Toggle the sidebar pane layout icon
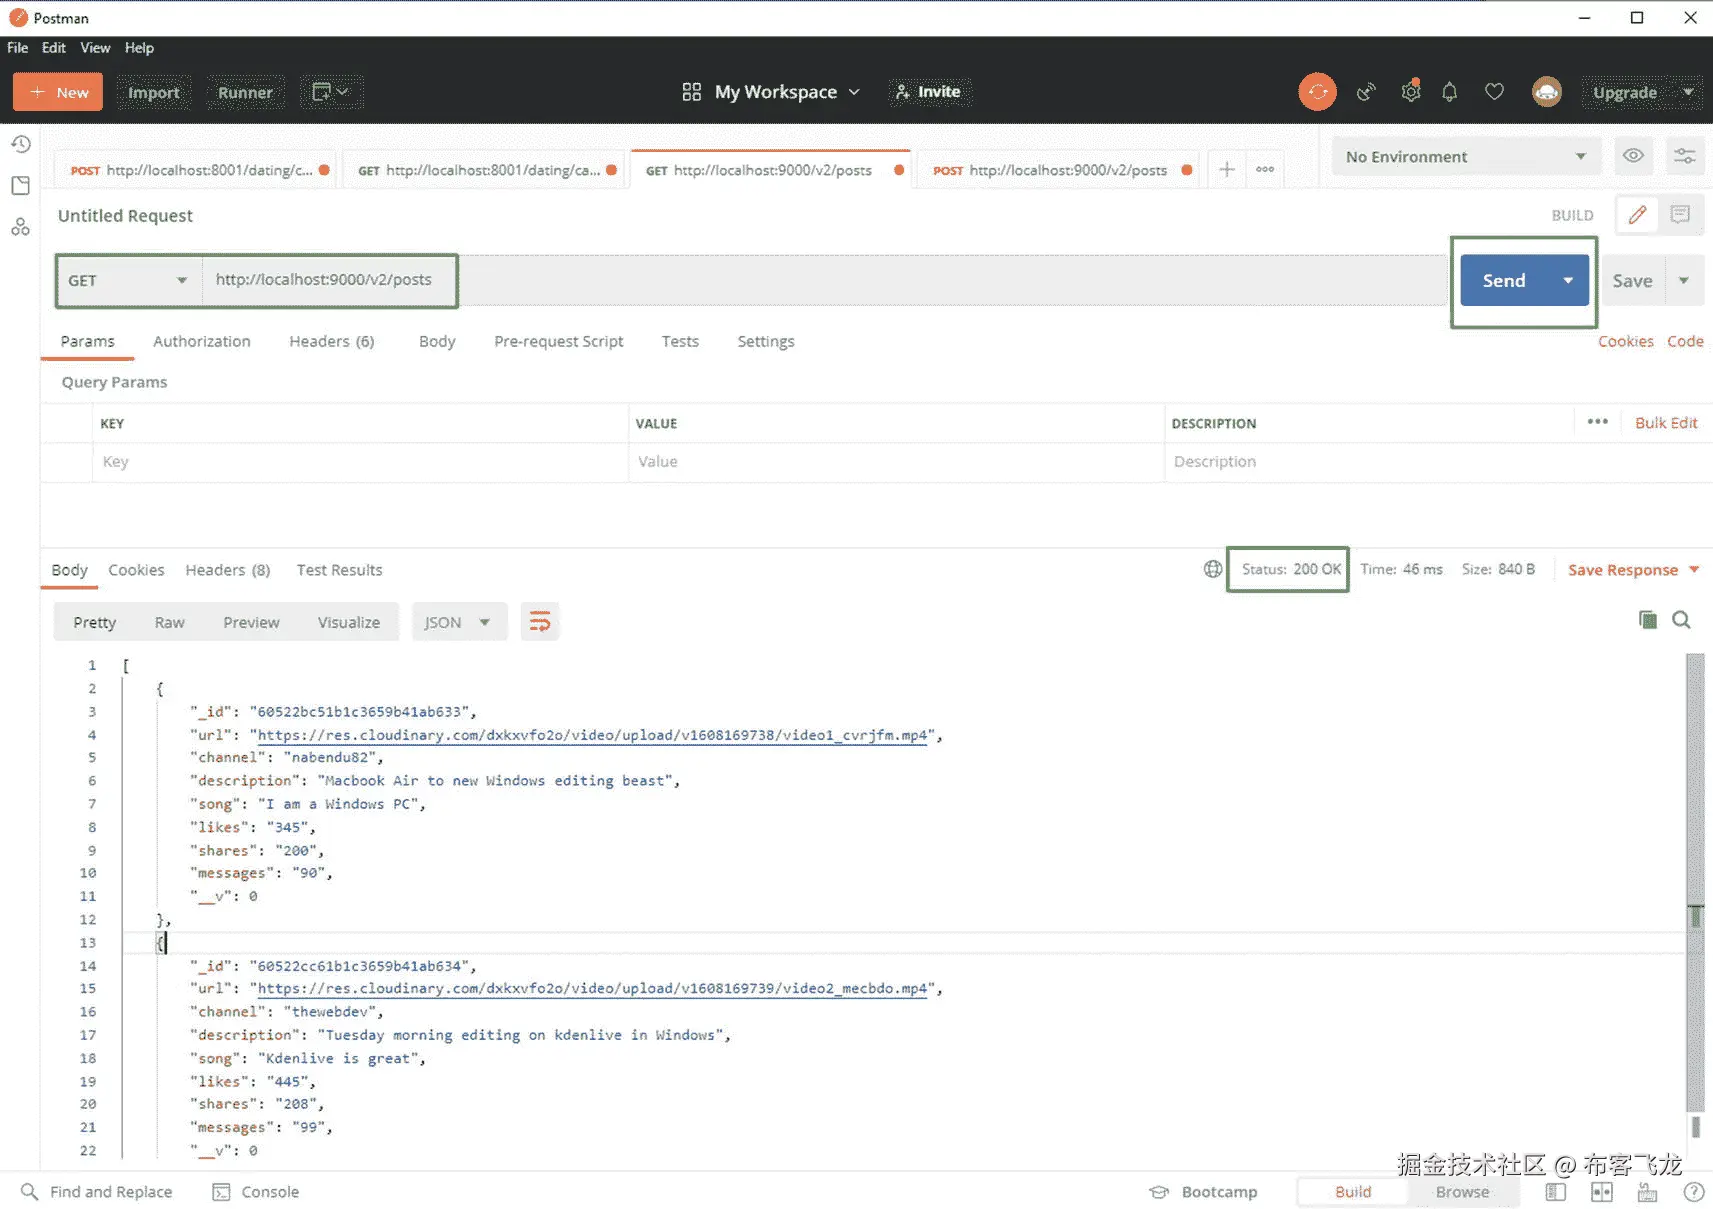 pyautogui.click(x=1556, y=1192)
